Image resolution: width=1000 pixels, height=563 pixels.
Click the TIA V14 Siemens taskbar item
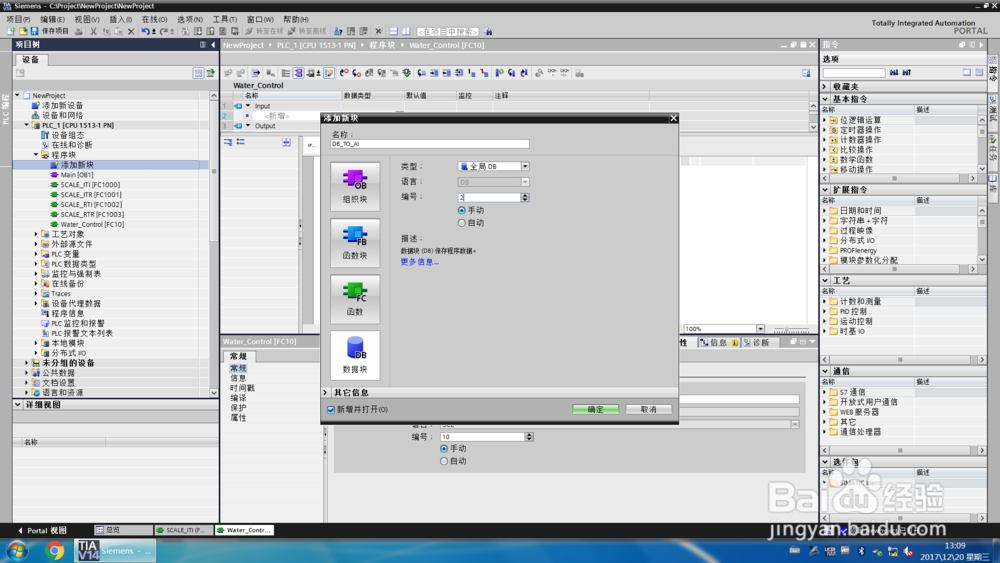[115, 550]
